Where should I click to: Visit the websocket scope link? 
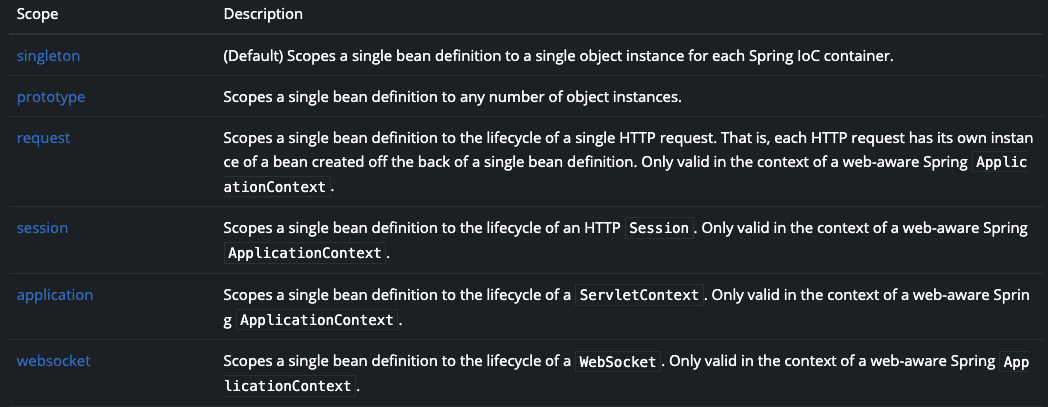53,361
